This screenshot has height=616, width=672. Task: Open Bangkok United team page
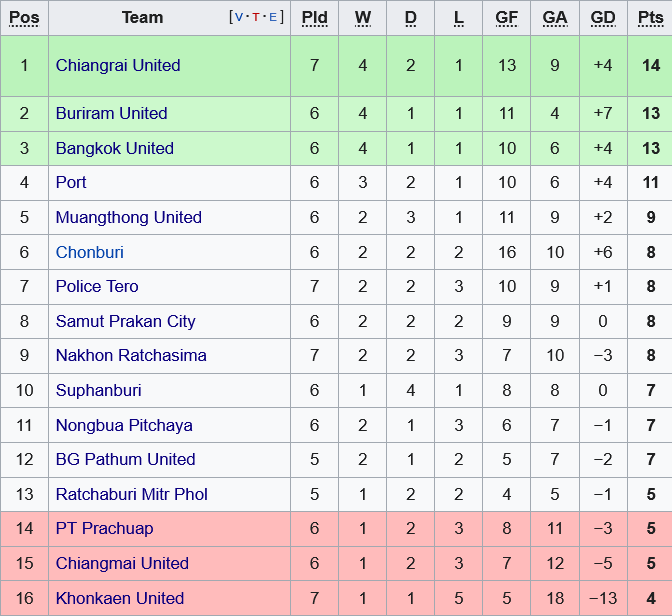tap(114, 148)
